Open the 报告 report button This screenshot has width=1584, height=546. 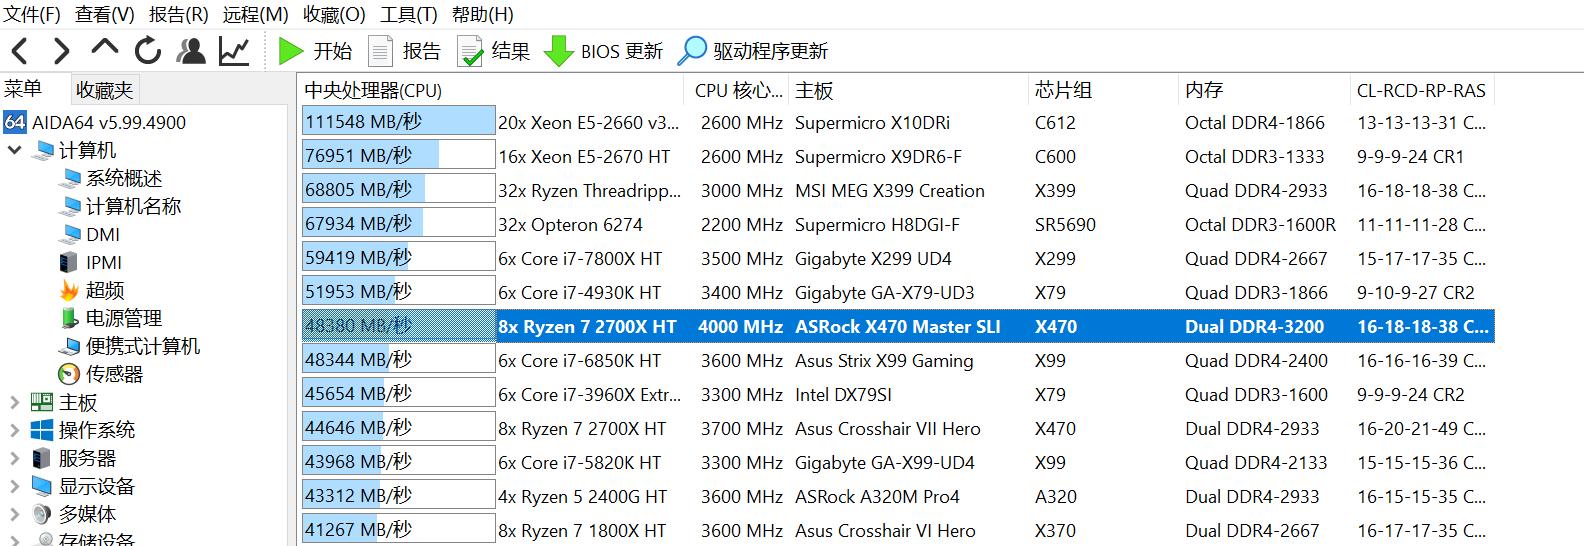coord(405,51)
